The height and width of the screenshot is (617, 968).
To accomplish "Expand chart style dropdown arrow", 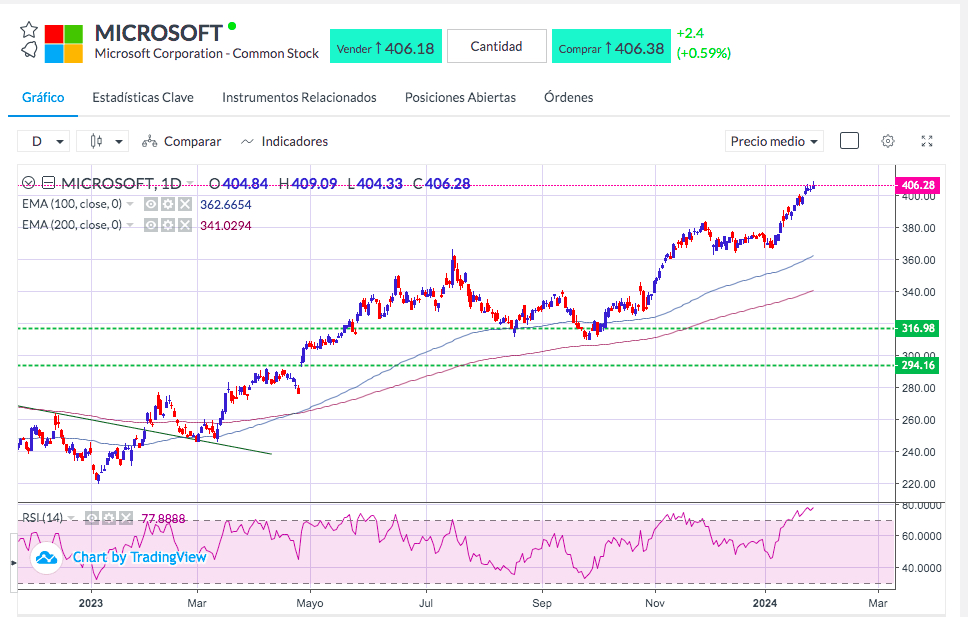I will [119, 142].
